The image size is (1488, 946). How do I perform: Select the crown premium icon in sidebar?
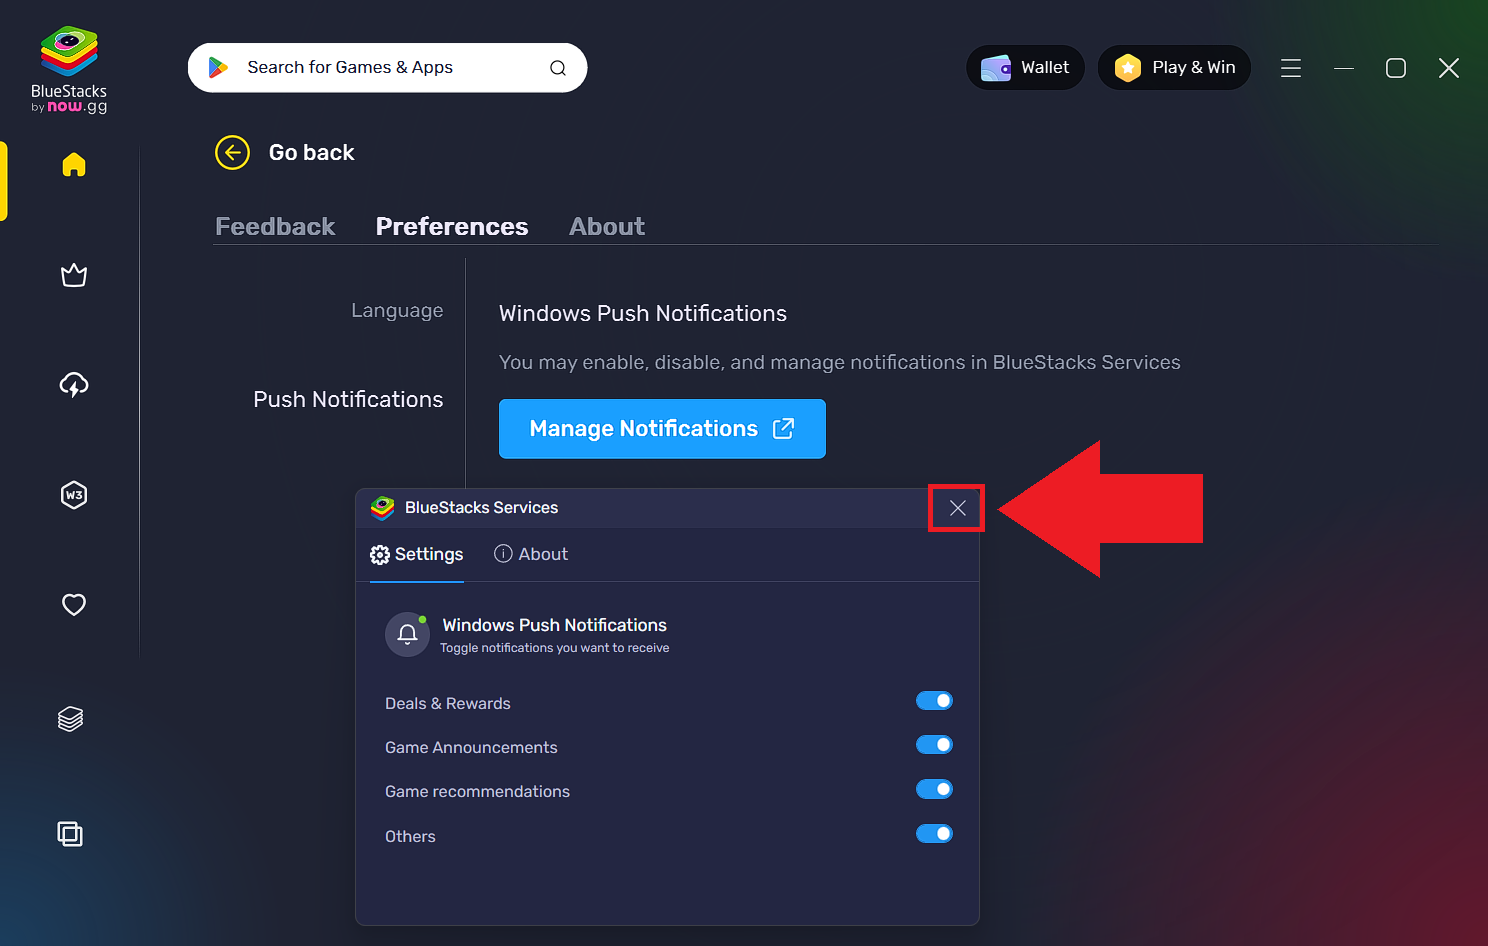point(74,275)
